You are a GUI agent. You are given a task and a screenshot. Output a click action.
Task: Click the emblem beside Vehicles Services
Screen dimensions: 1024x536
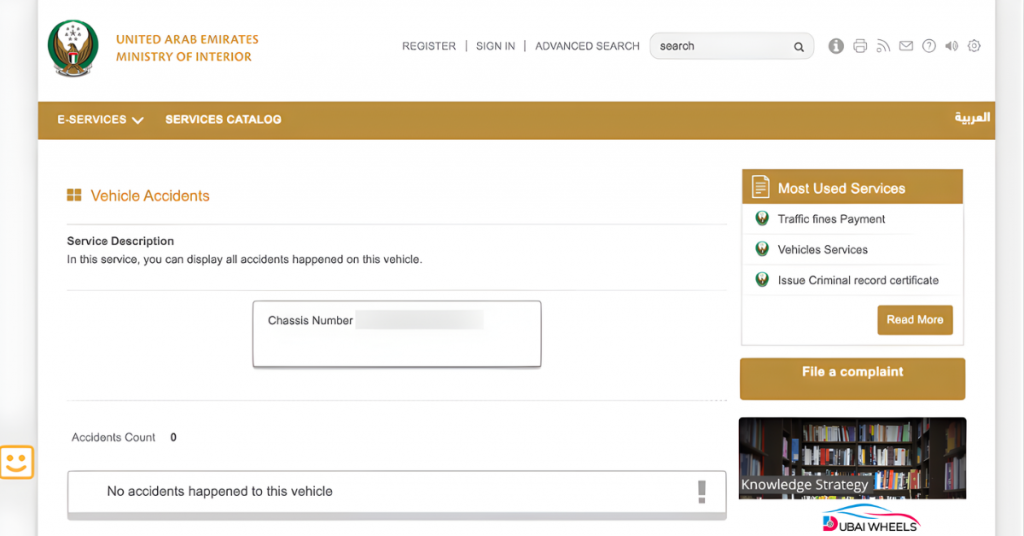point(761,249)
